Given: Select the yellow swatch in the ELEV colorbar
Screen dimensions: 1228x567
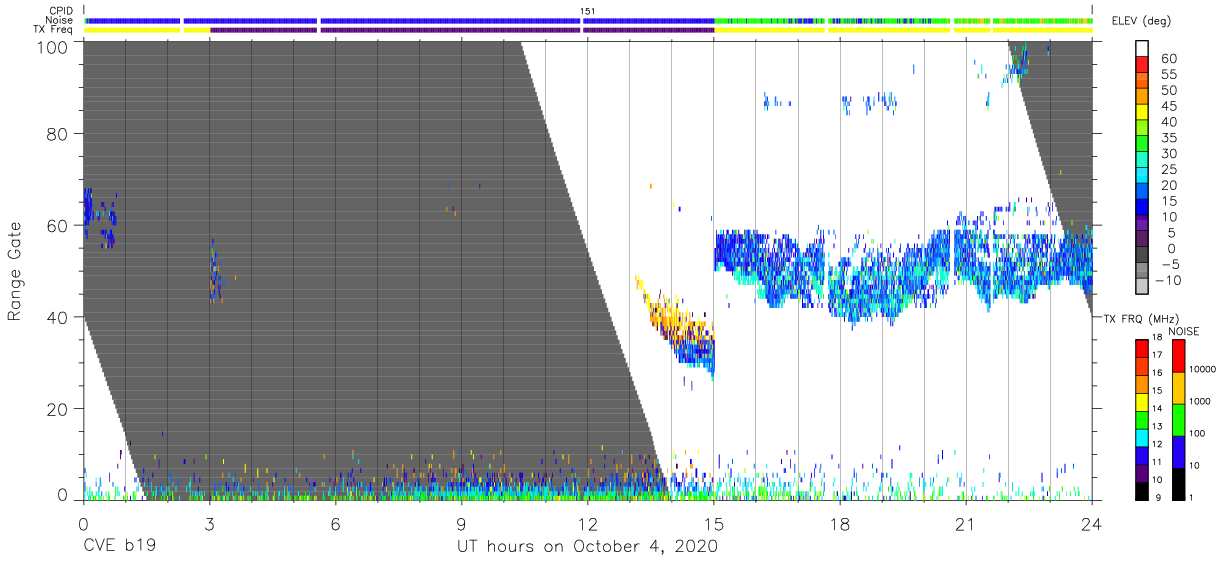Looking at the screenshot, I should point(1143,113).
